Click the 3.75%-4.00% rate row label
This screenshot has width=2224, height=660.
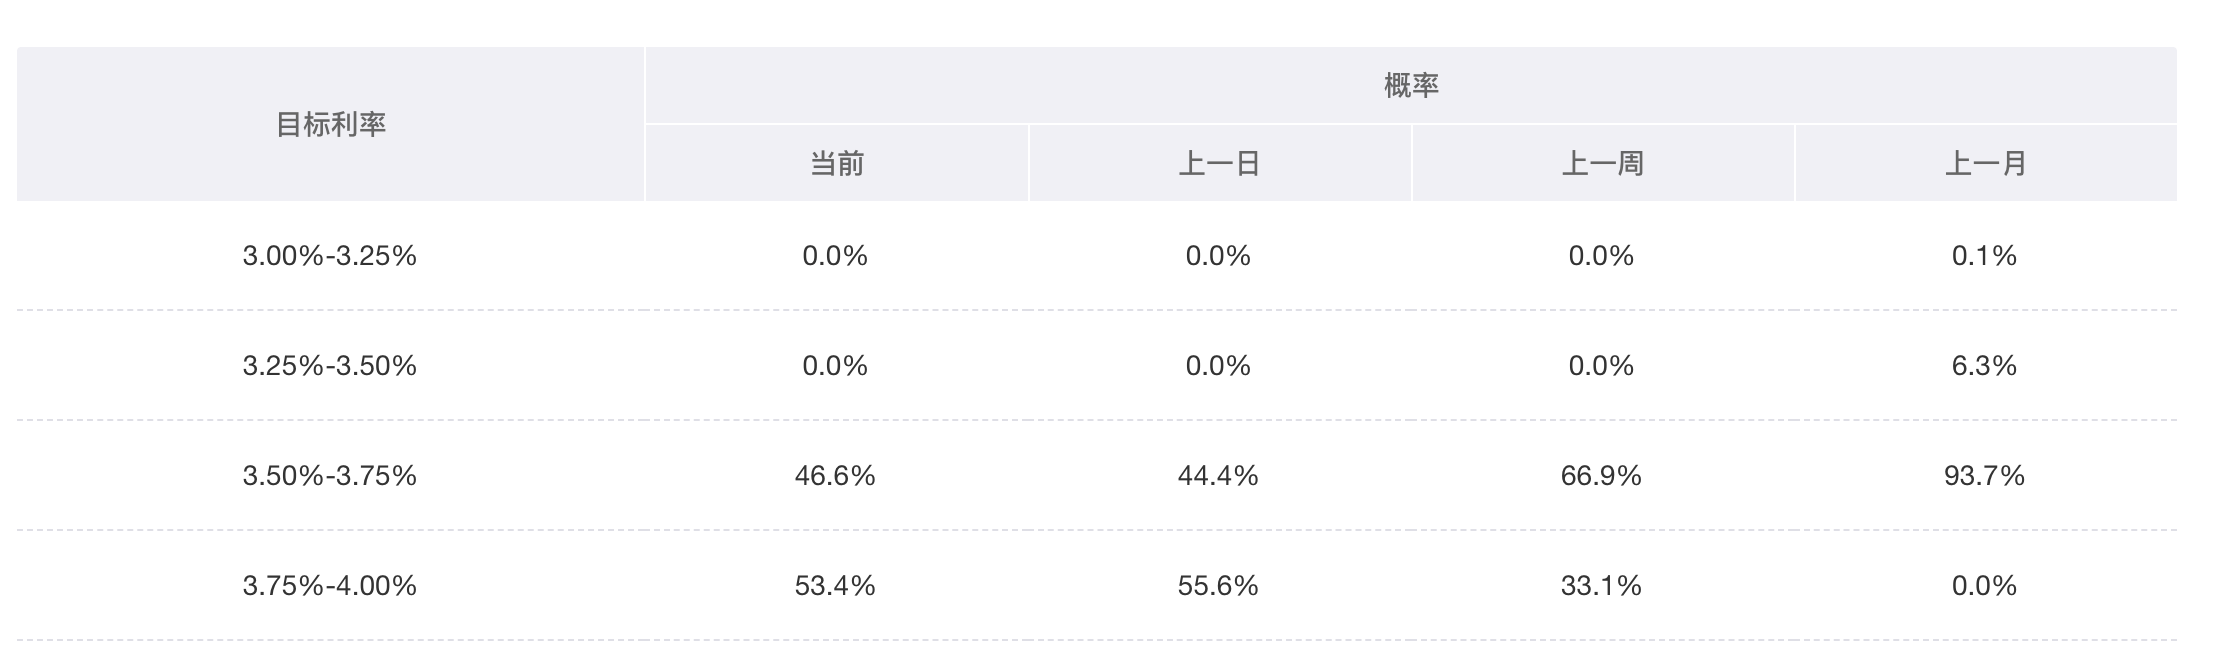[329, 586]
